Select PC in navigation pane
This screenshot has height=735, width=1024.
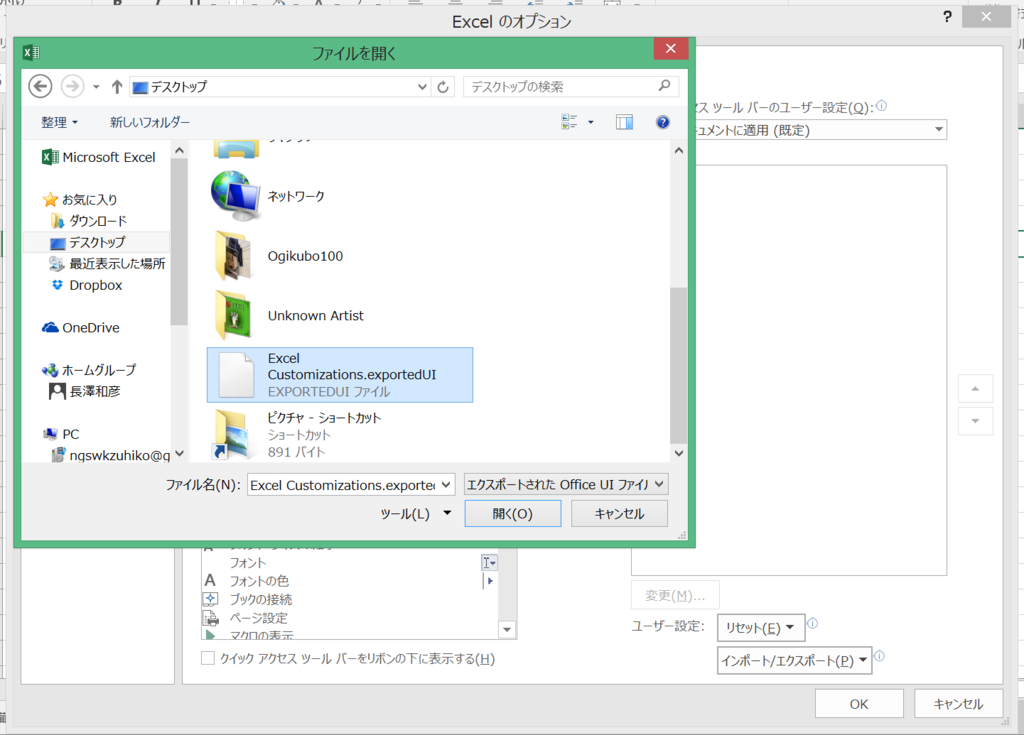61,434
